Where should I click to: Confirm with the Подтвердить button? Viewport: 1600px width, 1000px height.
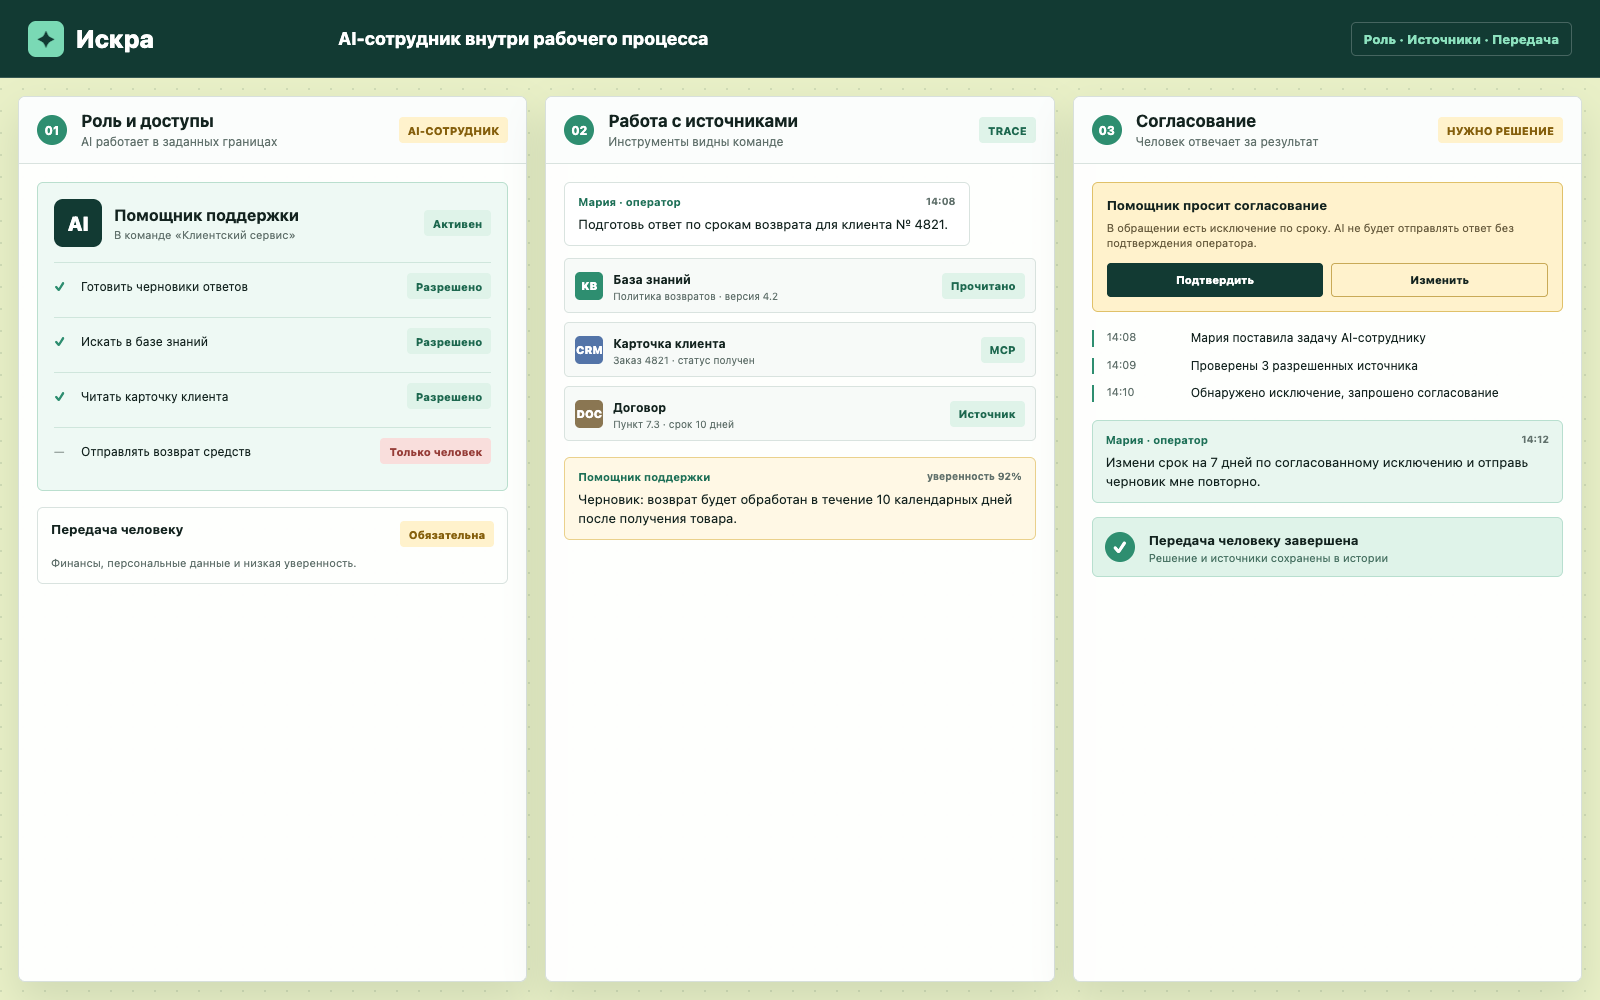coord(1215,280)
